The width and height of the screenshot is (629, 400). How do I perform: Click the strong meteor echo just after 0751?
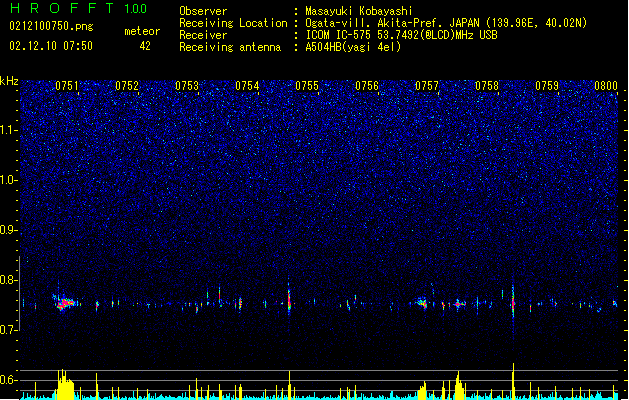64,303
